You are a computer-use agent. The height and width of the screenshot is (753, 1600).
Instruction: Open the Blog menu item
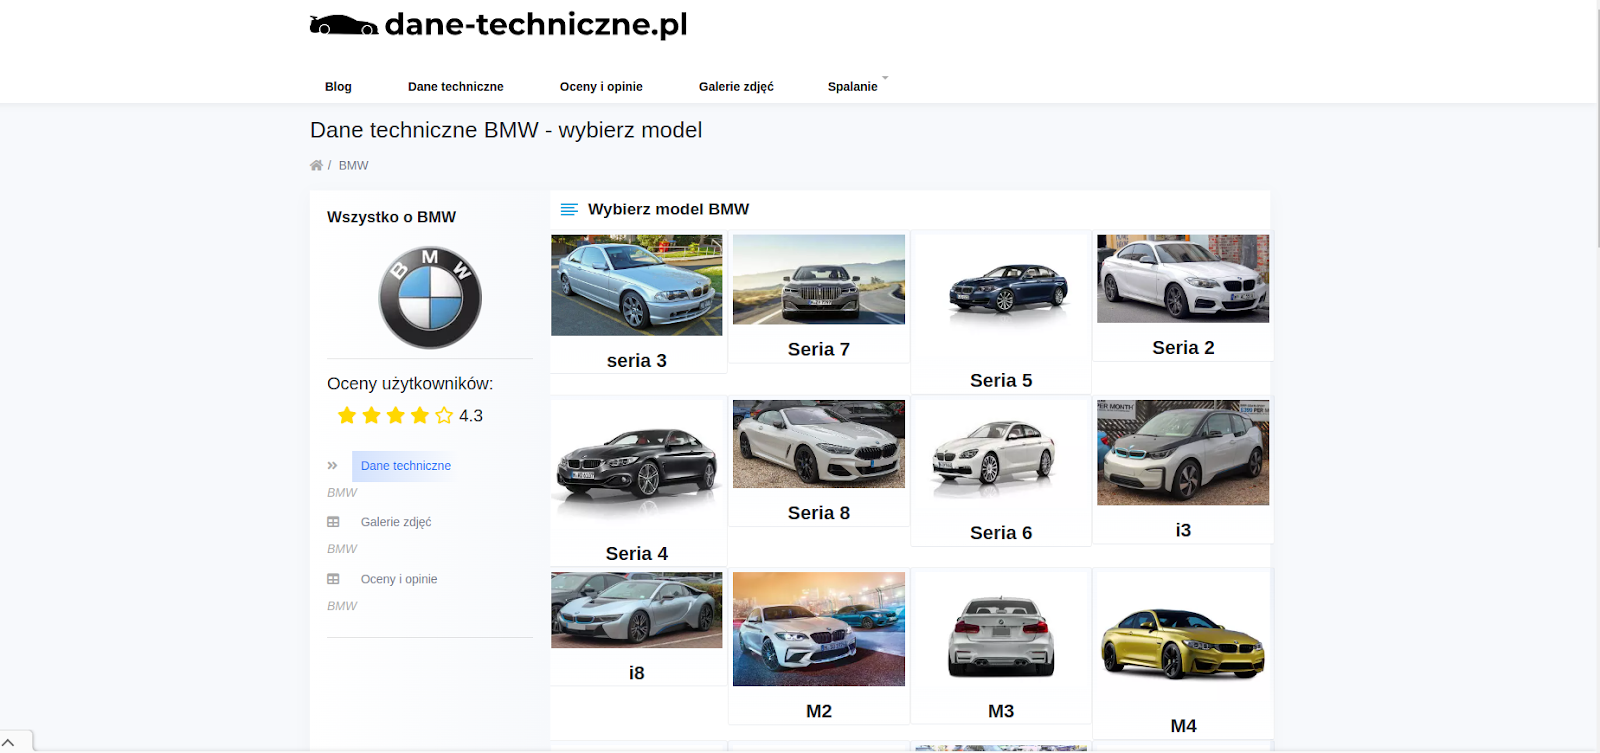coord(338,87)
